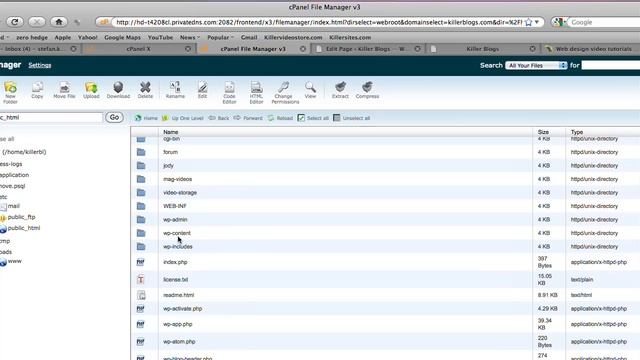Bookmark page with star icon

click(529, 22)
